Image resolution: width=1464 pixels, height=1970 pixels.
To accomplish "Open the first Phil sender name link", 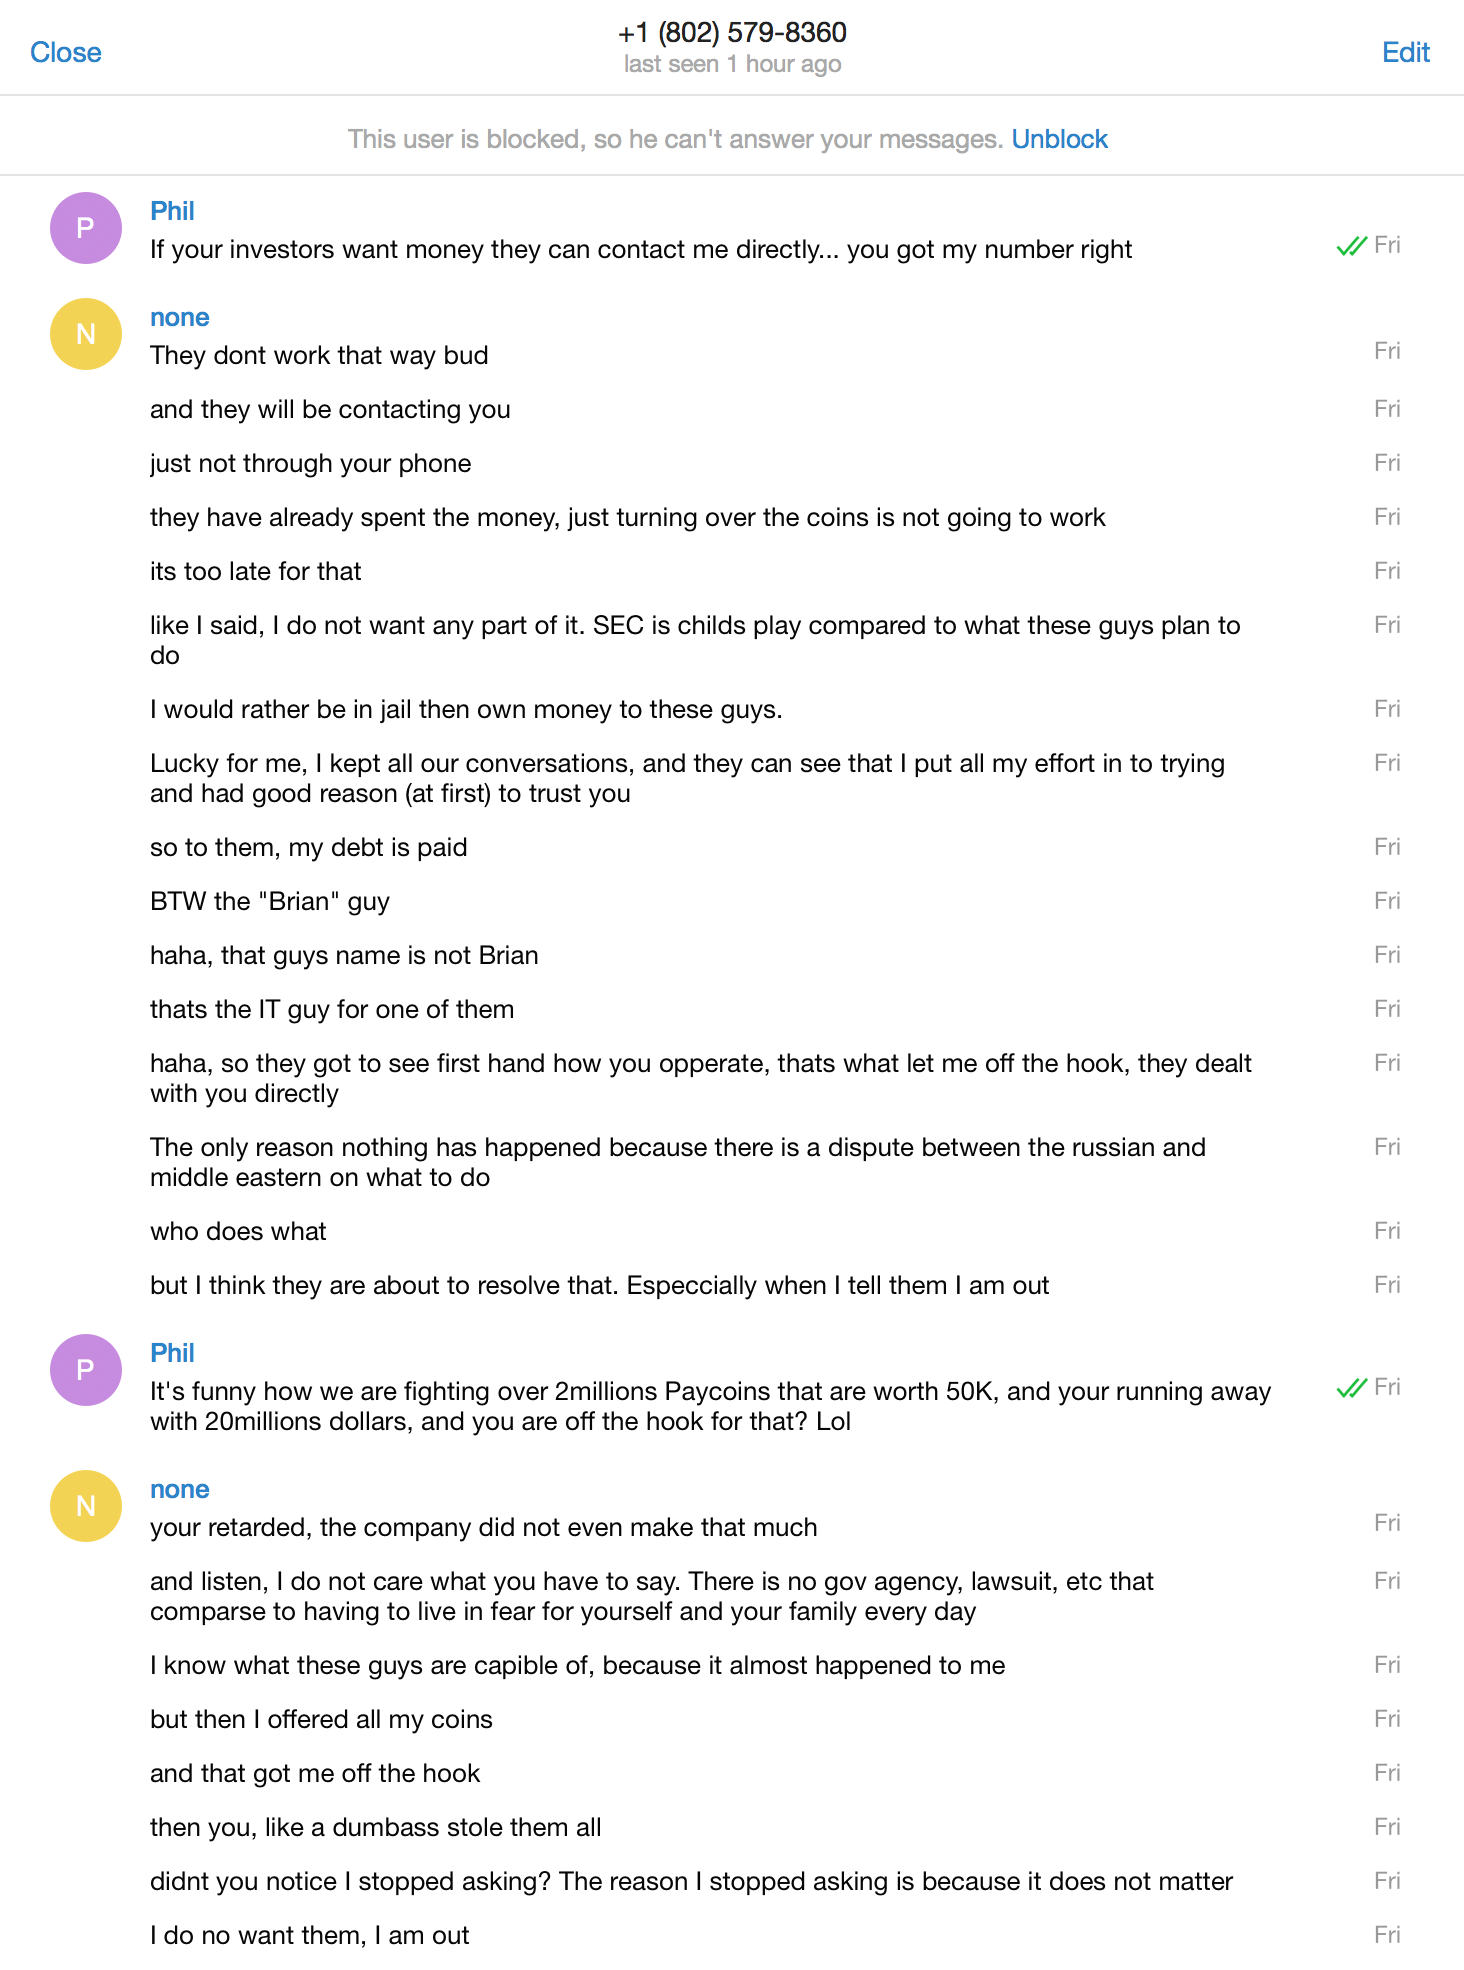I will point(172,211).
